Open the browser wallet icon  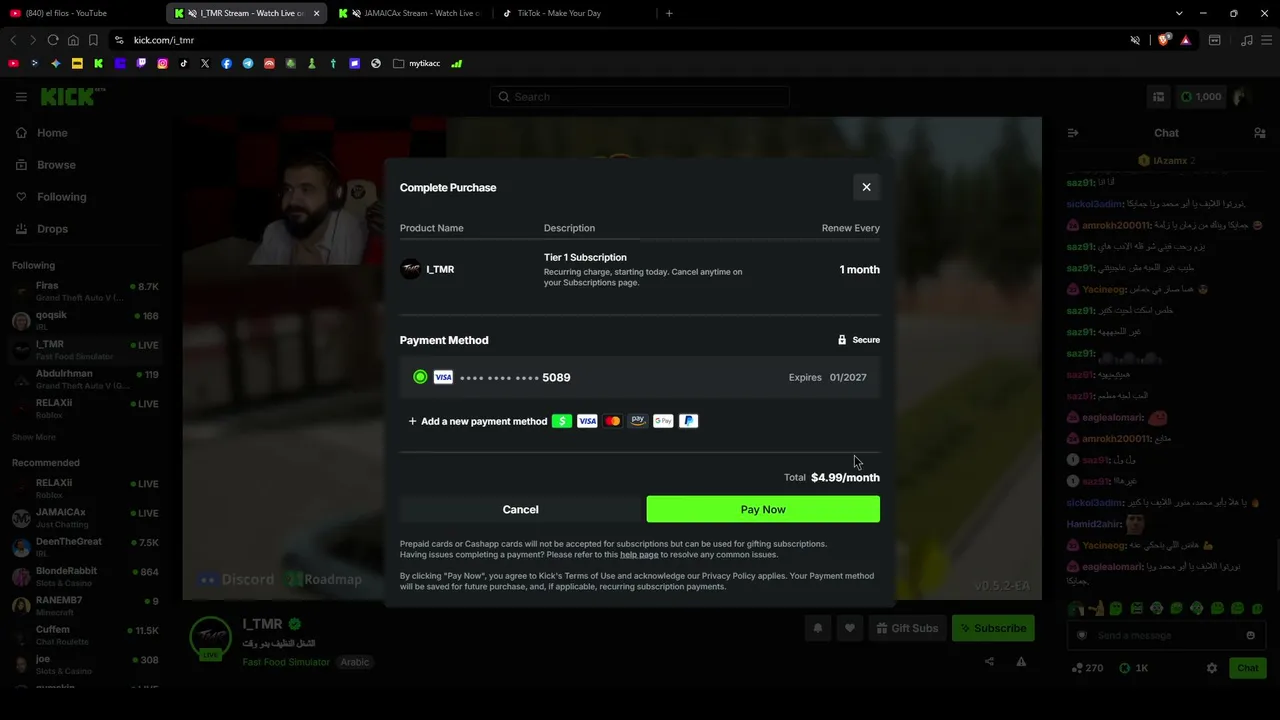click(1215, 40)
